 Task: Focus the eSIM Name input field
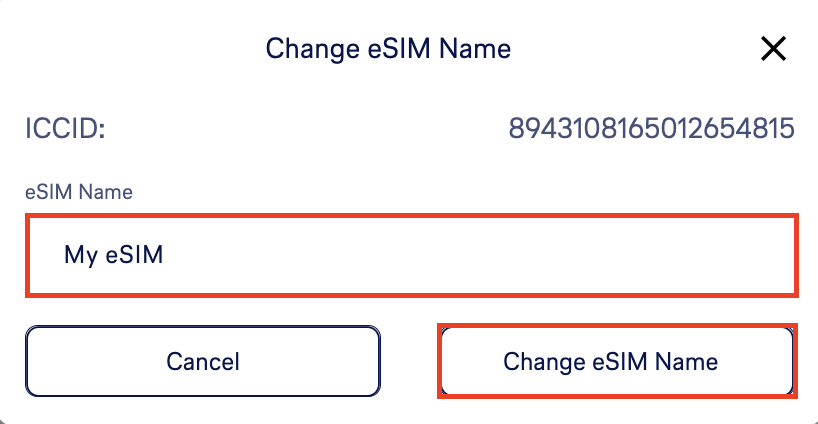pyautogui.click(x=411, y=255)
